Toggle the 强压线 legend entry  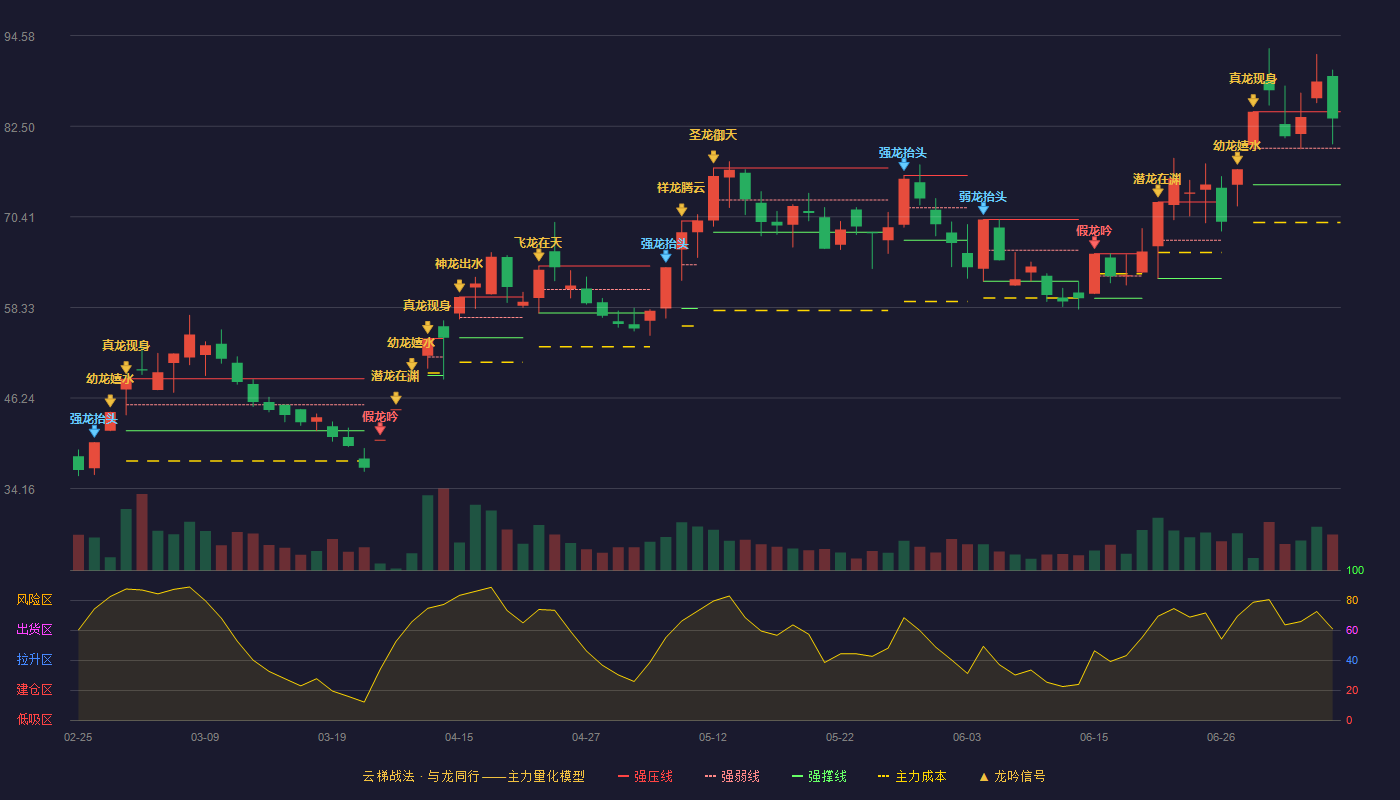point(645,776)
